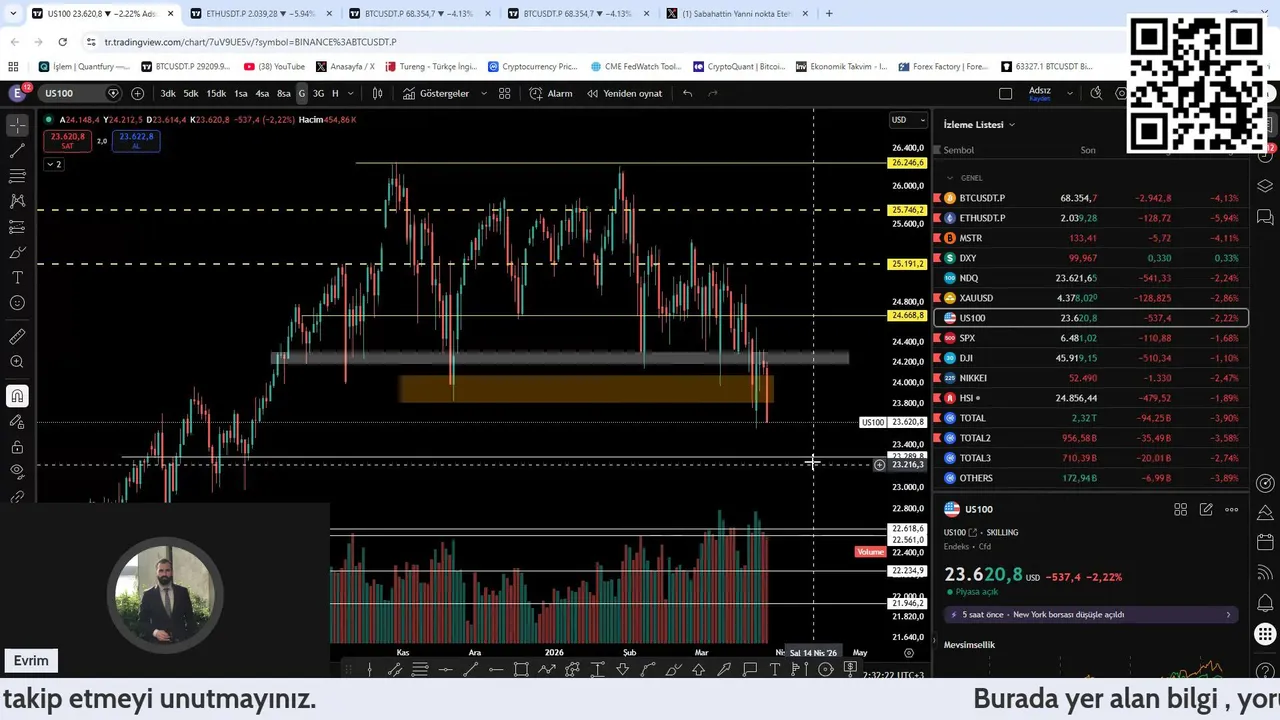Click the blue AL buy button

[136, 140]
